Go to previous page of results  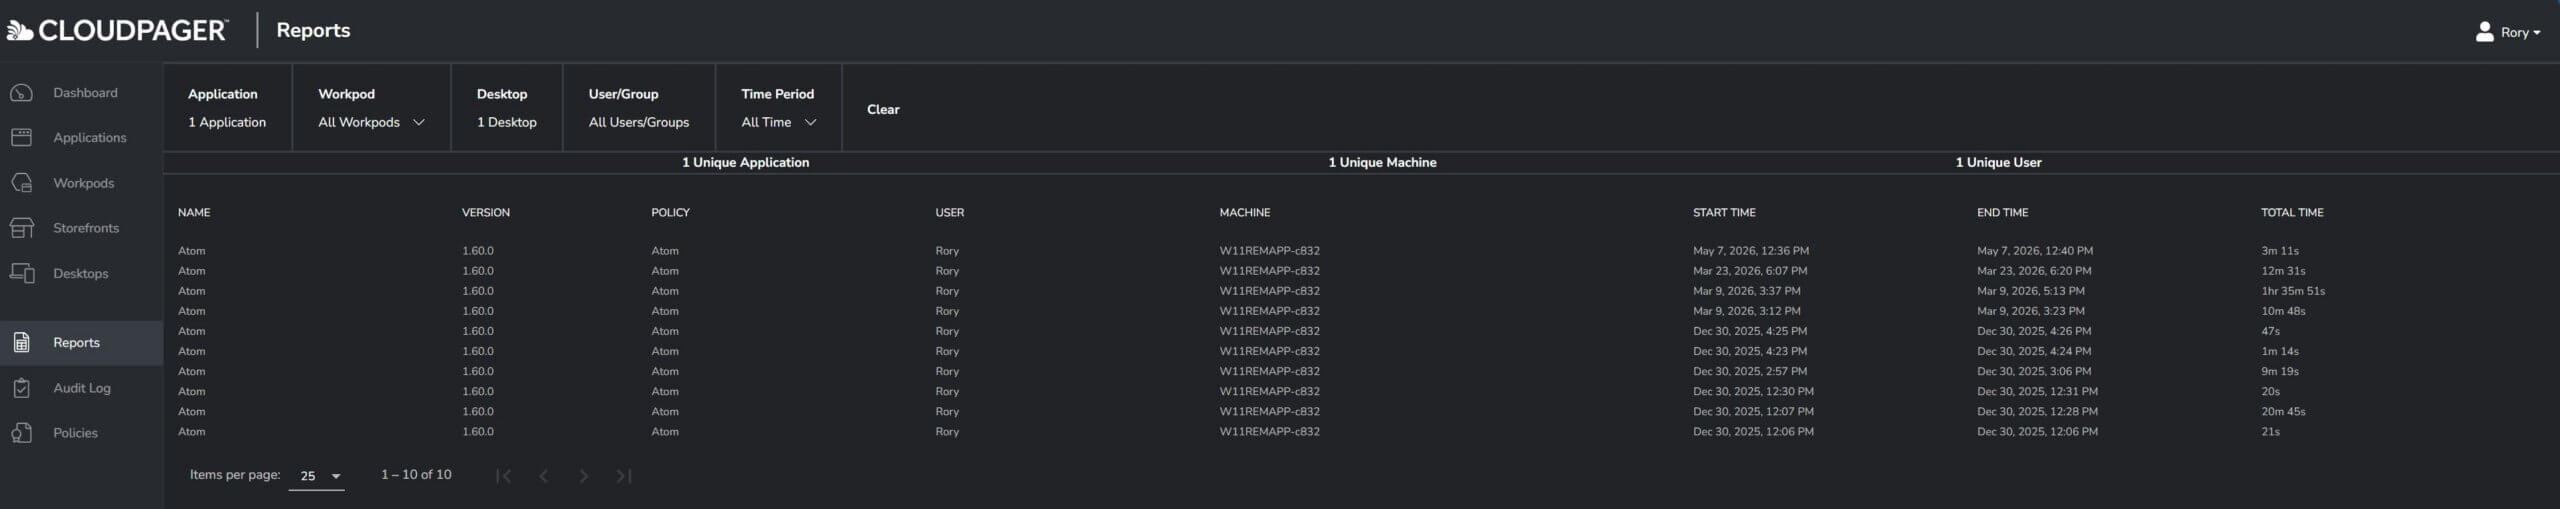click(x=544, y=476)
